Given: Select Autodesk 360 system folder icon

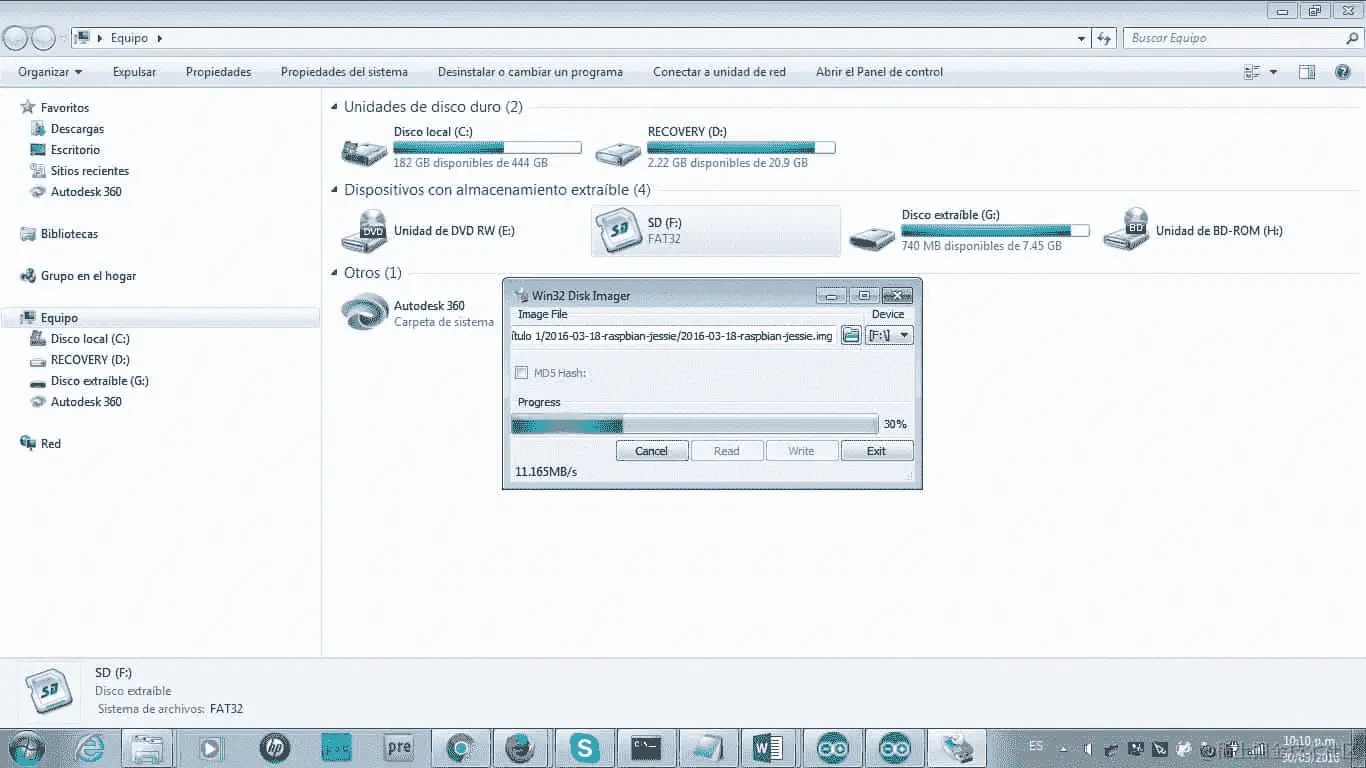Looking at the screenshot, I should coord(364,312).
